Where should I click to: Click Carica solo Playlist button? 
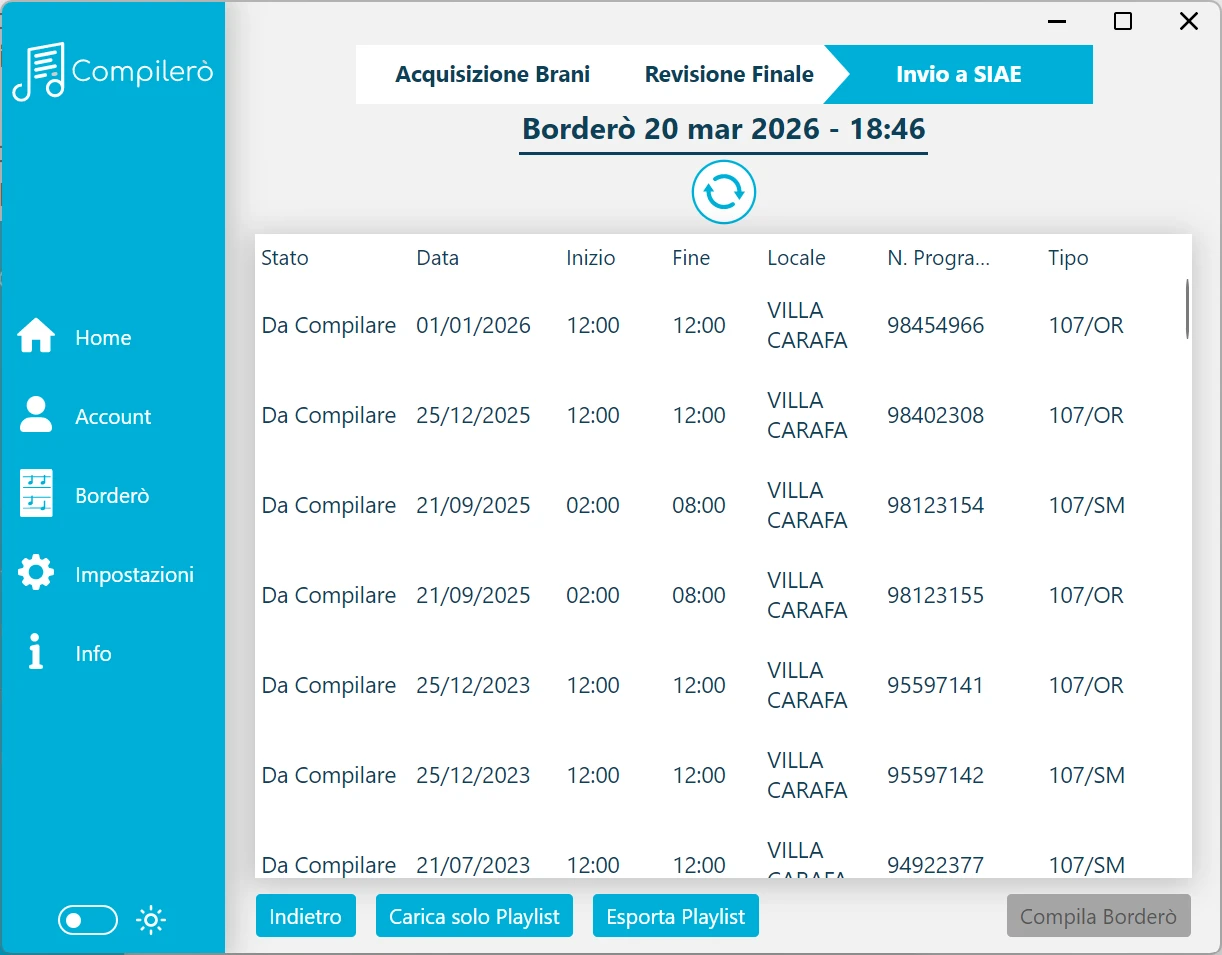point(474,916)
